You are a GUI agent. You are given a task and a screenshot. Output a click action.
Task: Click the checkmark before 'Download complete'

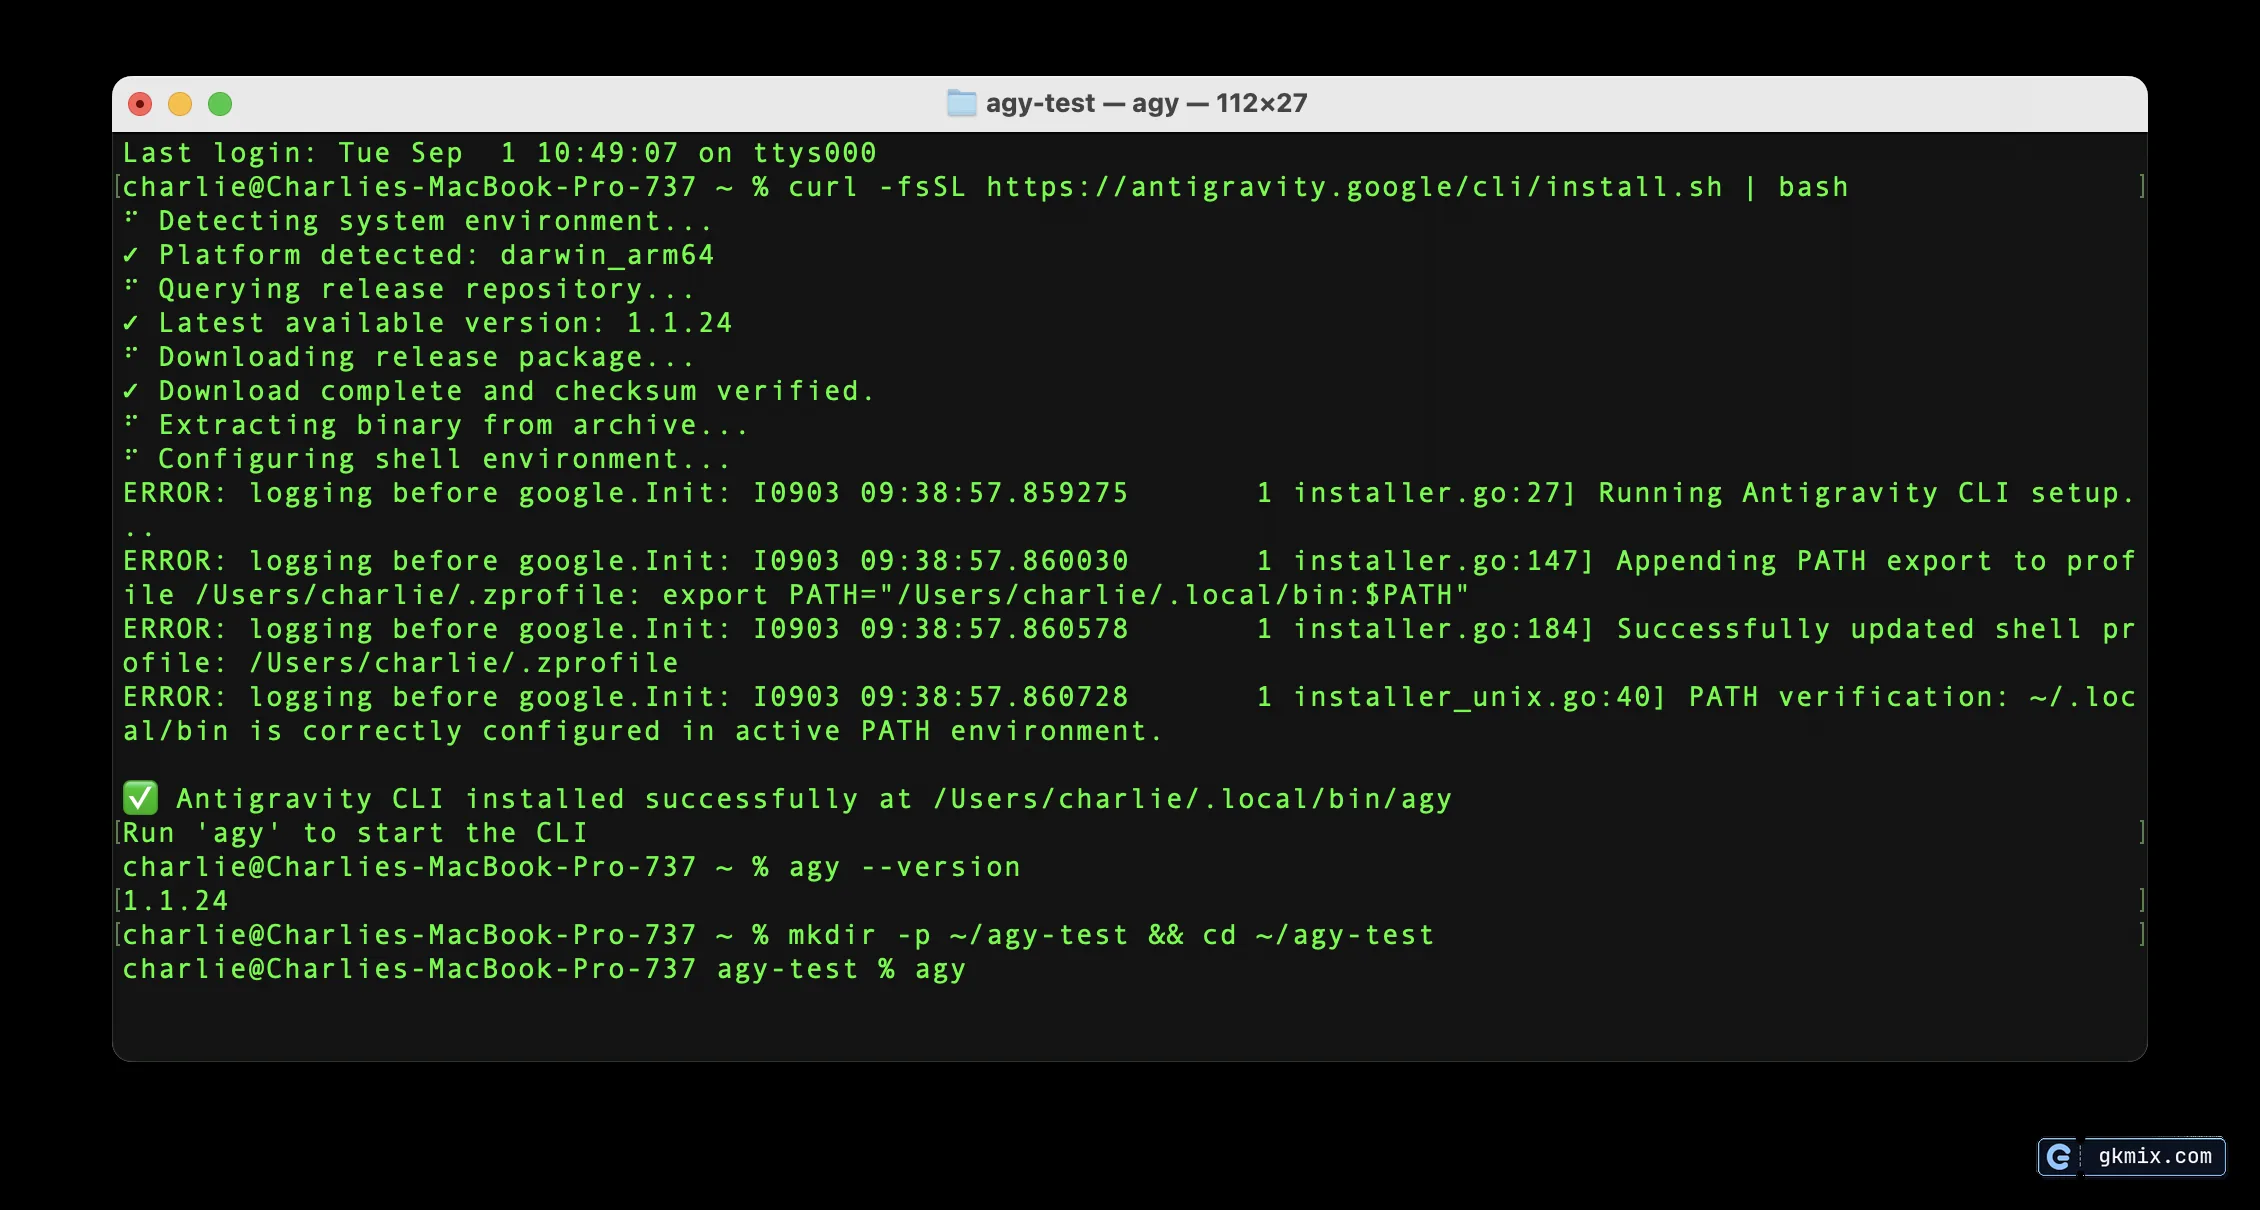point(131,391)
